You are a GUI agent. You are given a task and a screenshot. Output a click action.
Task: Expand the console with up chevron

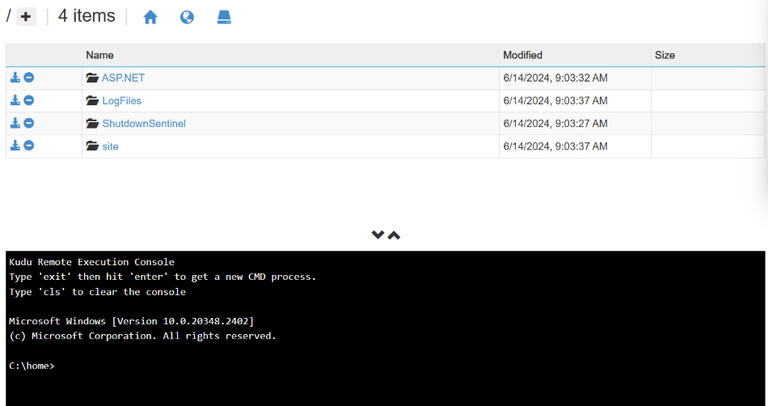click(x=394, y=235)
